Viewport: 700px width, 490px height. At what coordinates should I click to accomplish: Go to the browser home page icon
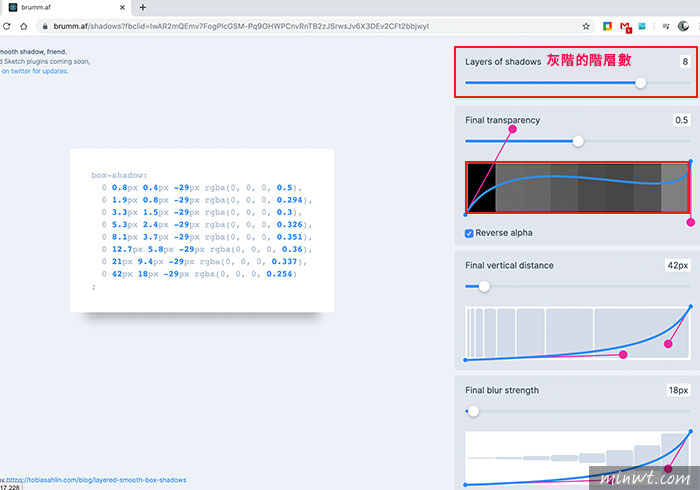pos(24,26)
